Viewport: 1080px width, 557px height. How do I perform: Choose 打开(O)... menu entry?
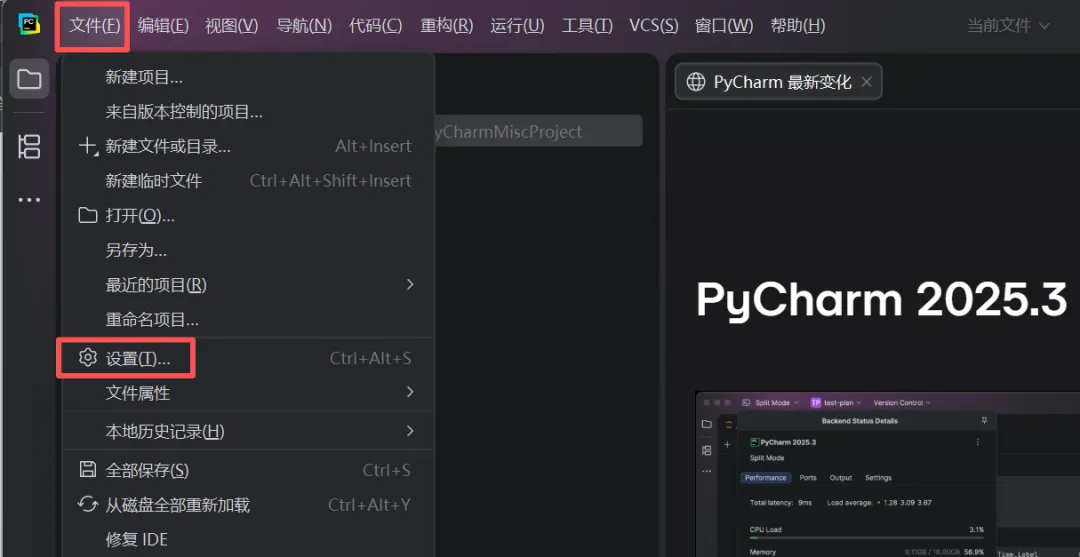coord(248,216)
